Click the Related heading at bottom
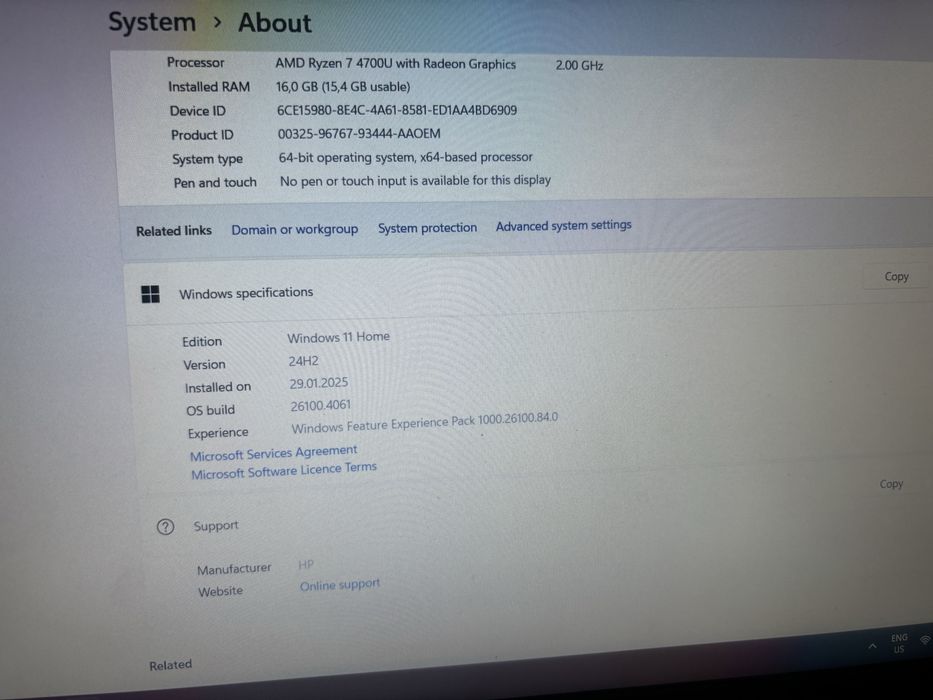The height and width of the screenshot is (700, 933). [170, 665]
